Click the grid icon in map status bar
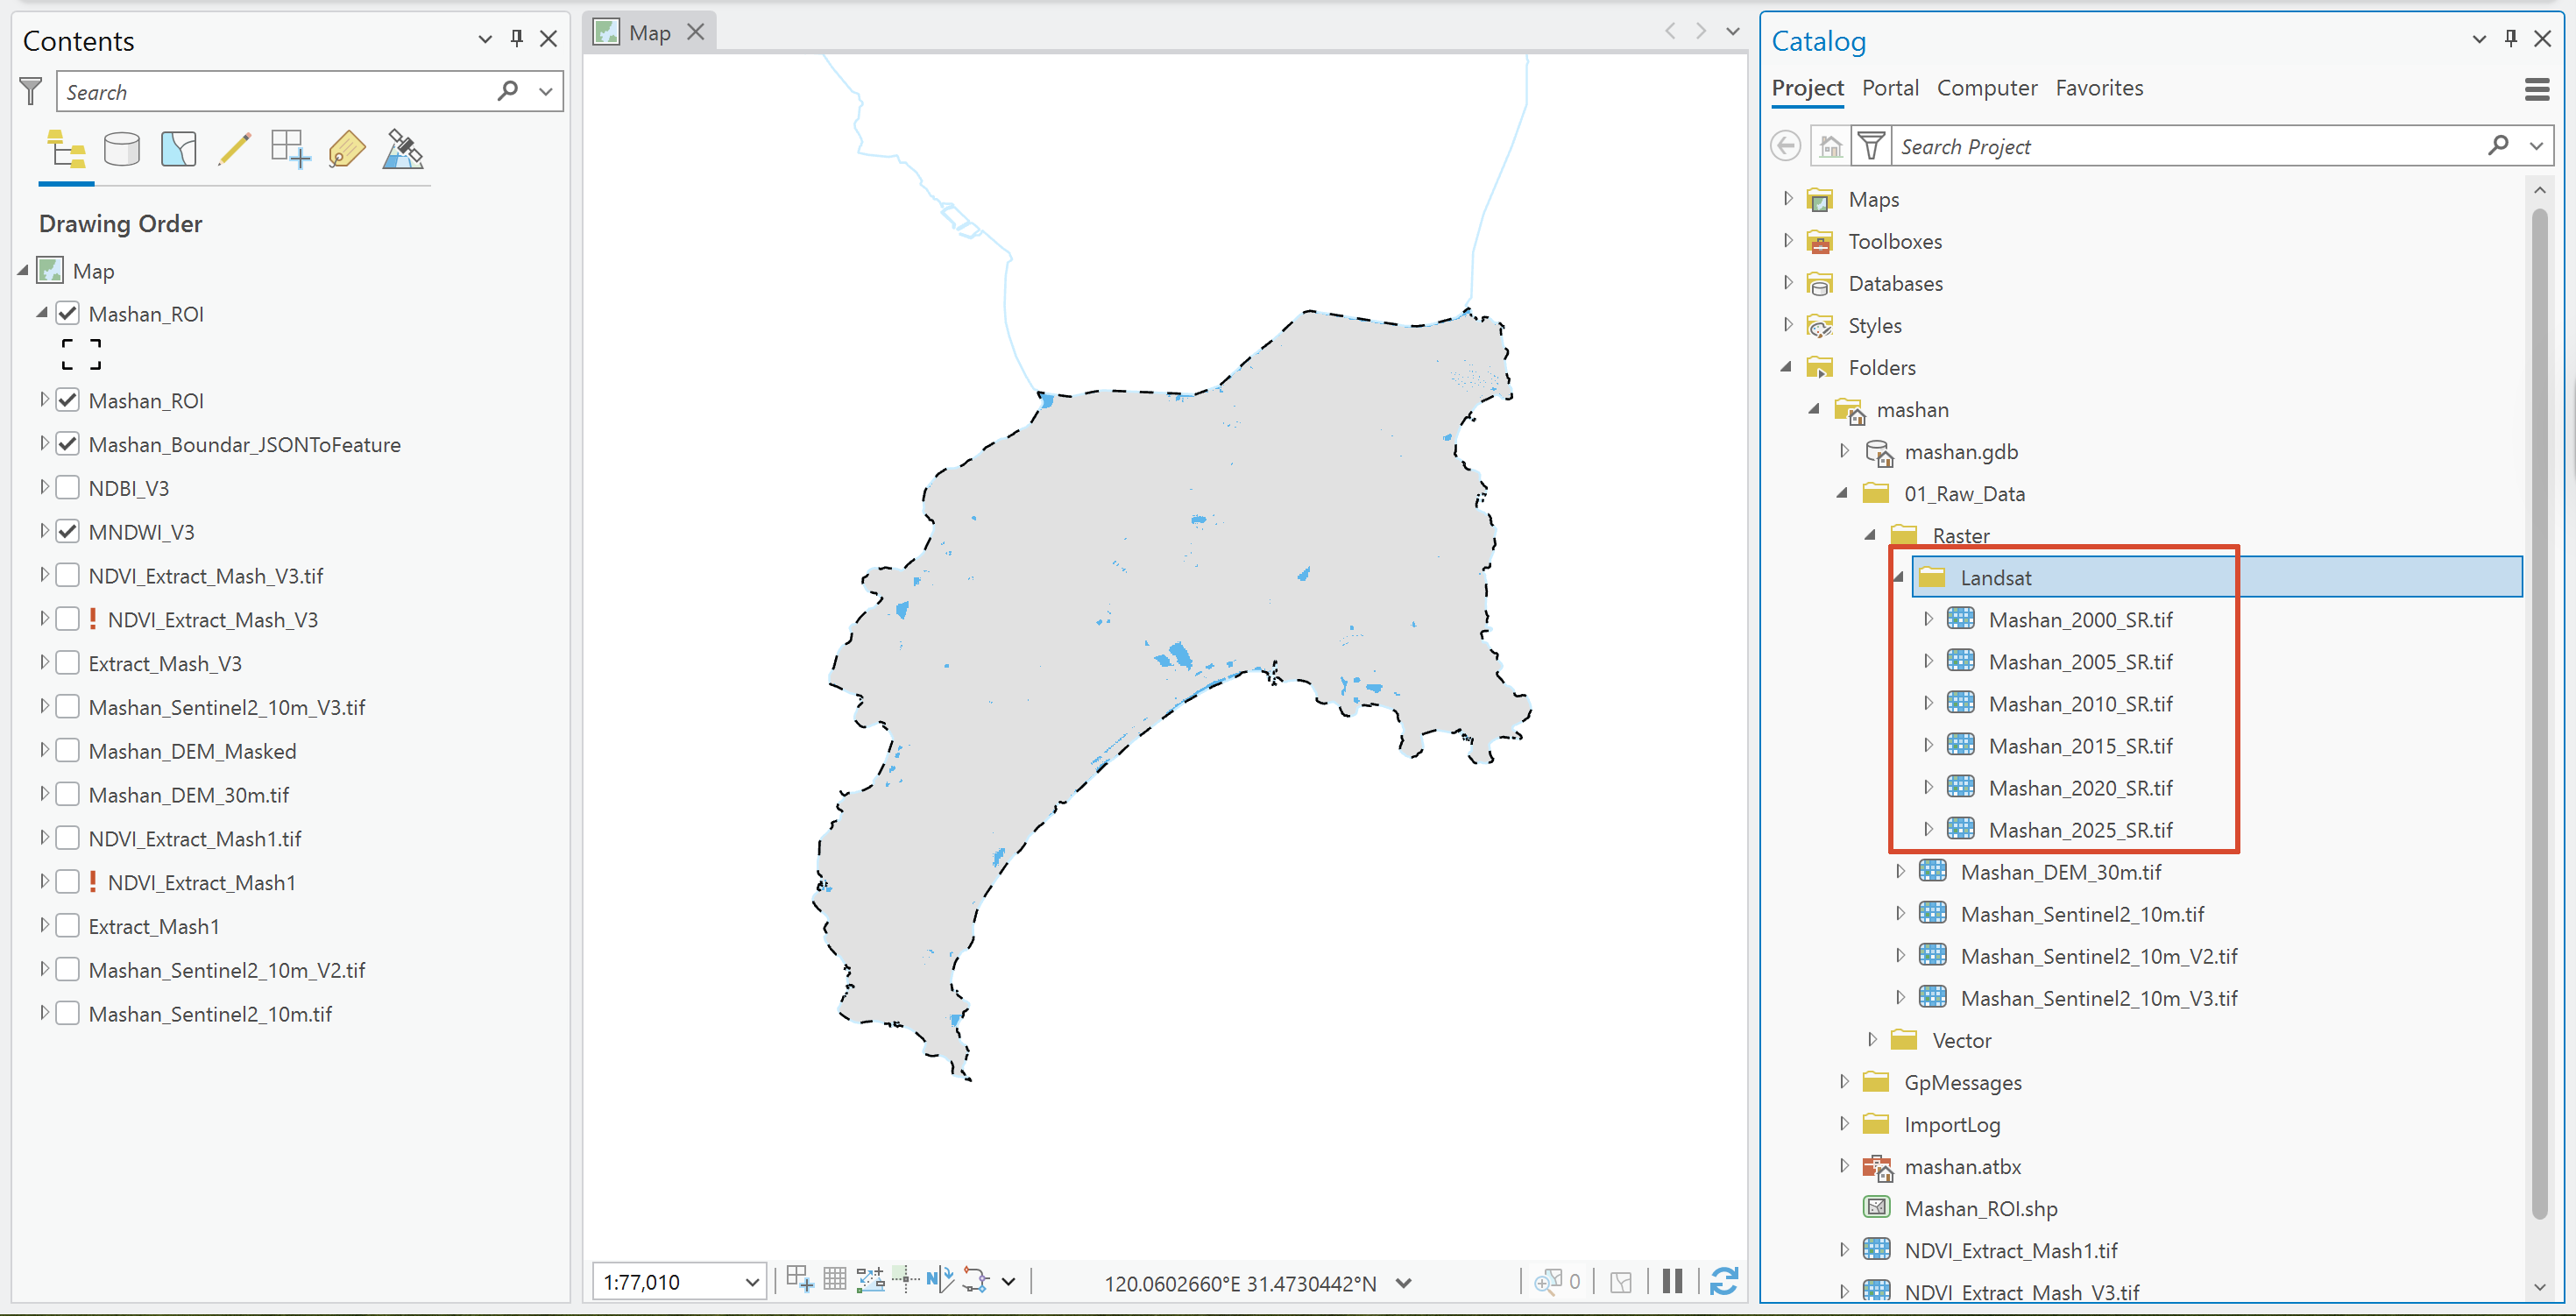Image resolution: width=2576 pixels, height=1316 pixels. [835, 1279]
